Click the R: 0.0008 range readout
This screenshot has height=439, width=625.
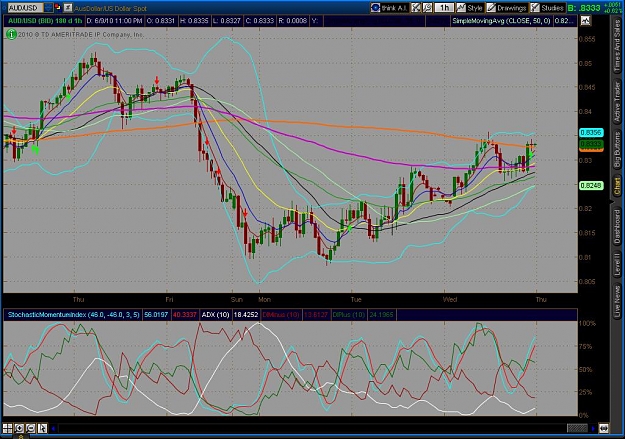tap(293, 21)
